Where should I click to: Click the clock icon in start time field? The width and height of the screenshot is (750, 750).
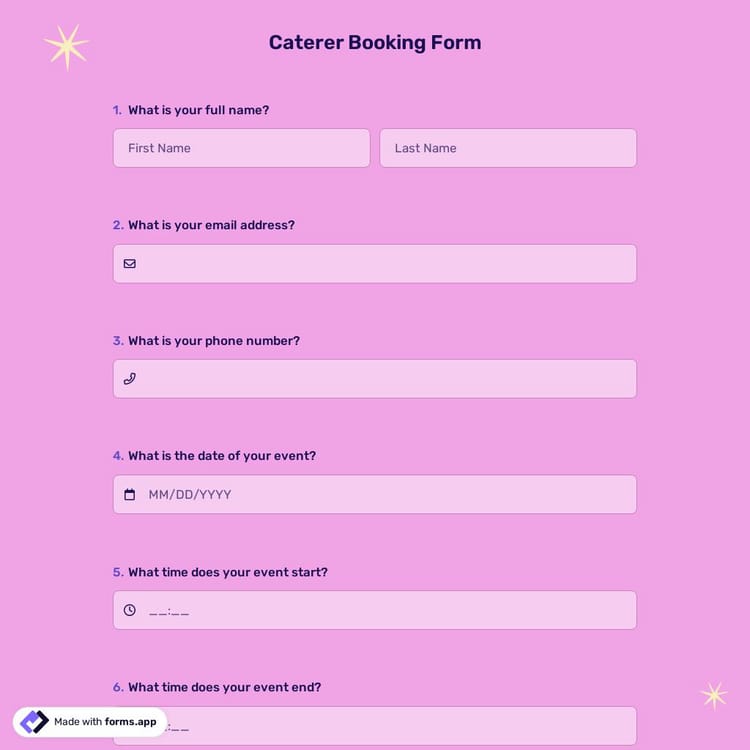pos(130,610)
